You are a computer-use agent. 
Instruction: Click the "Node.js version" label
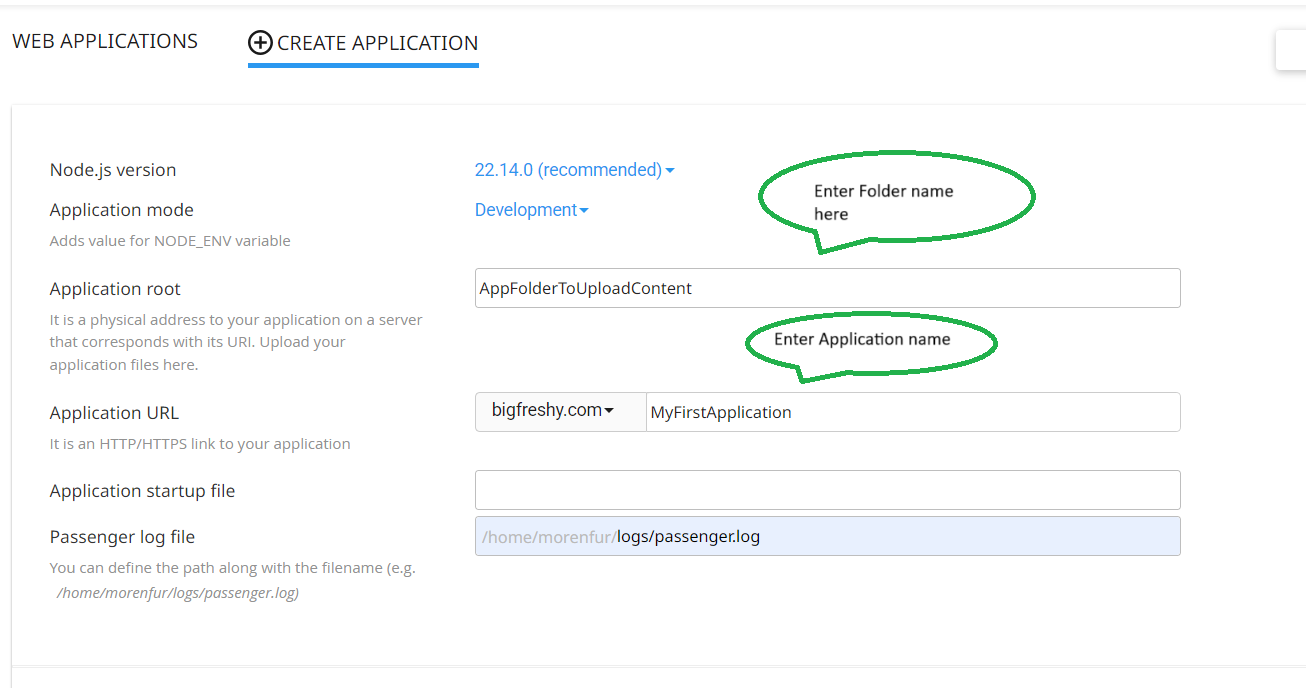pyautogui.click(x=113, y=170)
